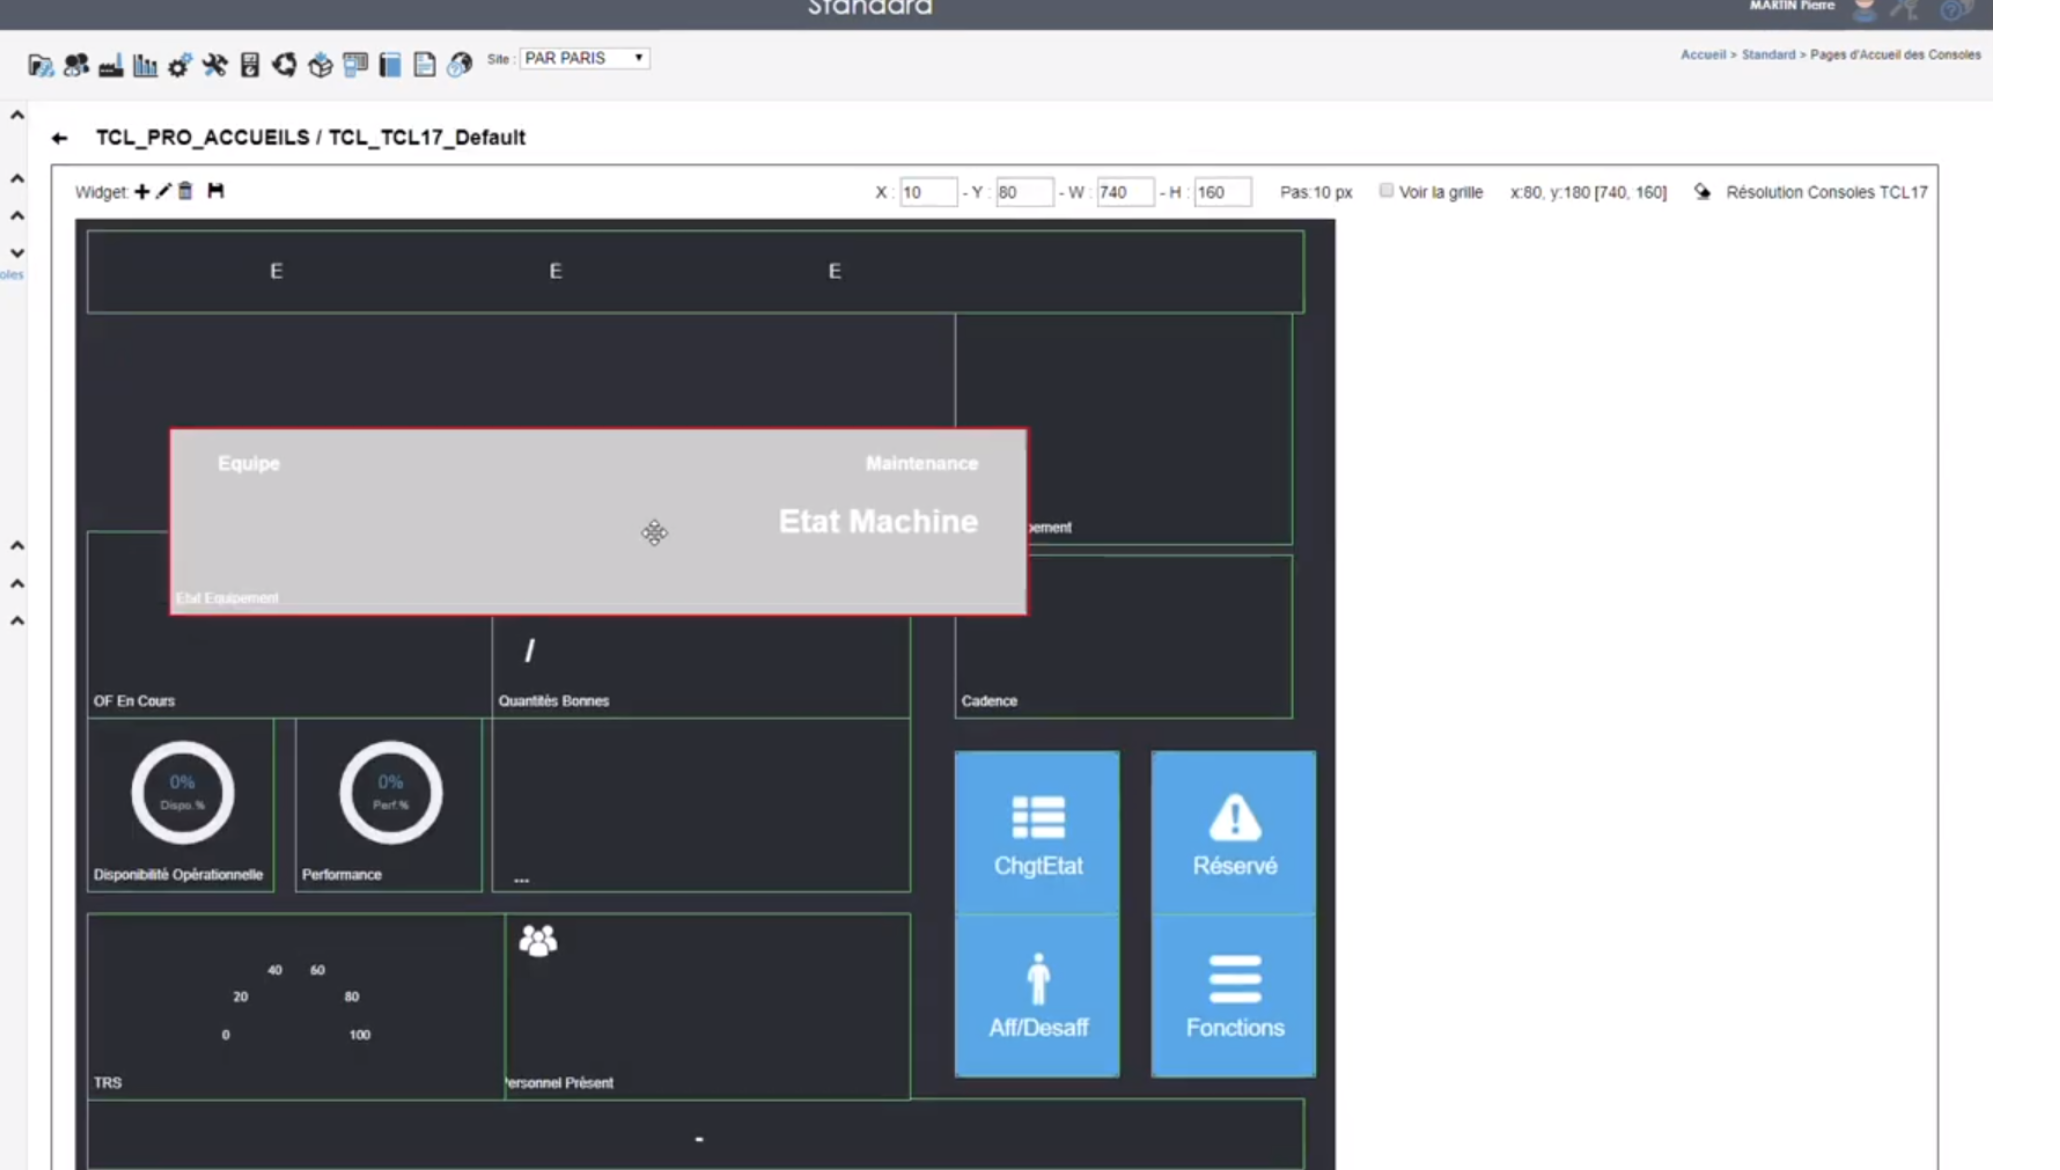This screenshot has width=2060, height=1170.
Task: Click the W width input field
Action: pos(1124,192)
